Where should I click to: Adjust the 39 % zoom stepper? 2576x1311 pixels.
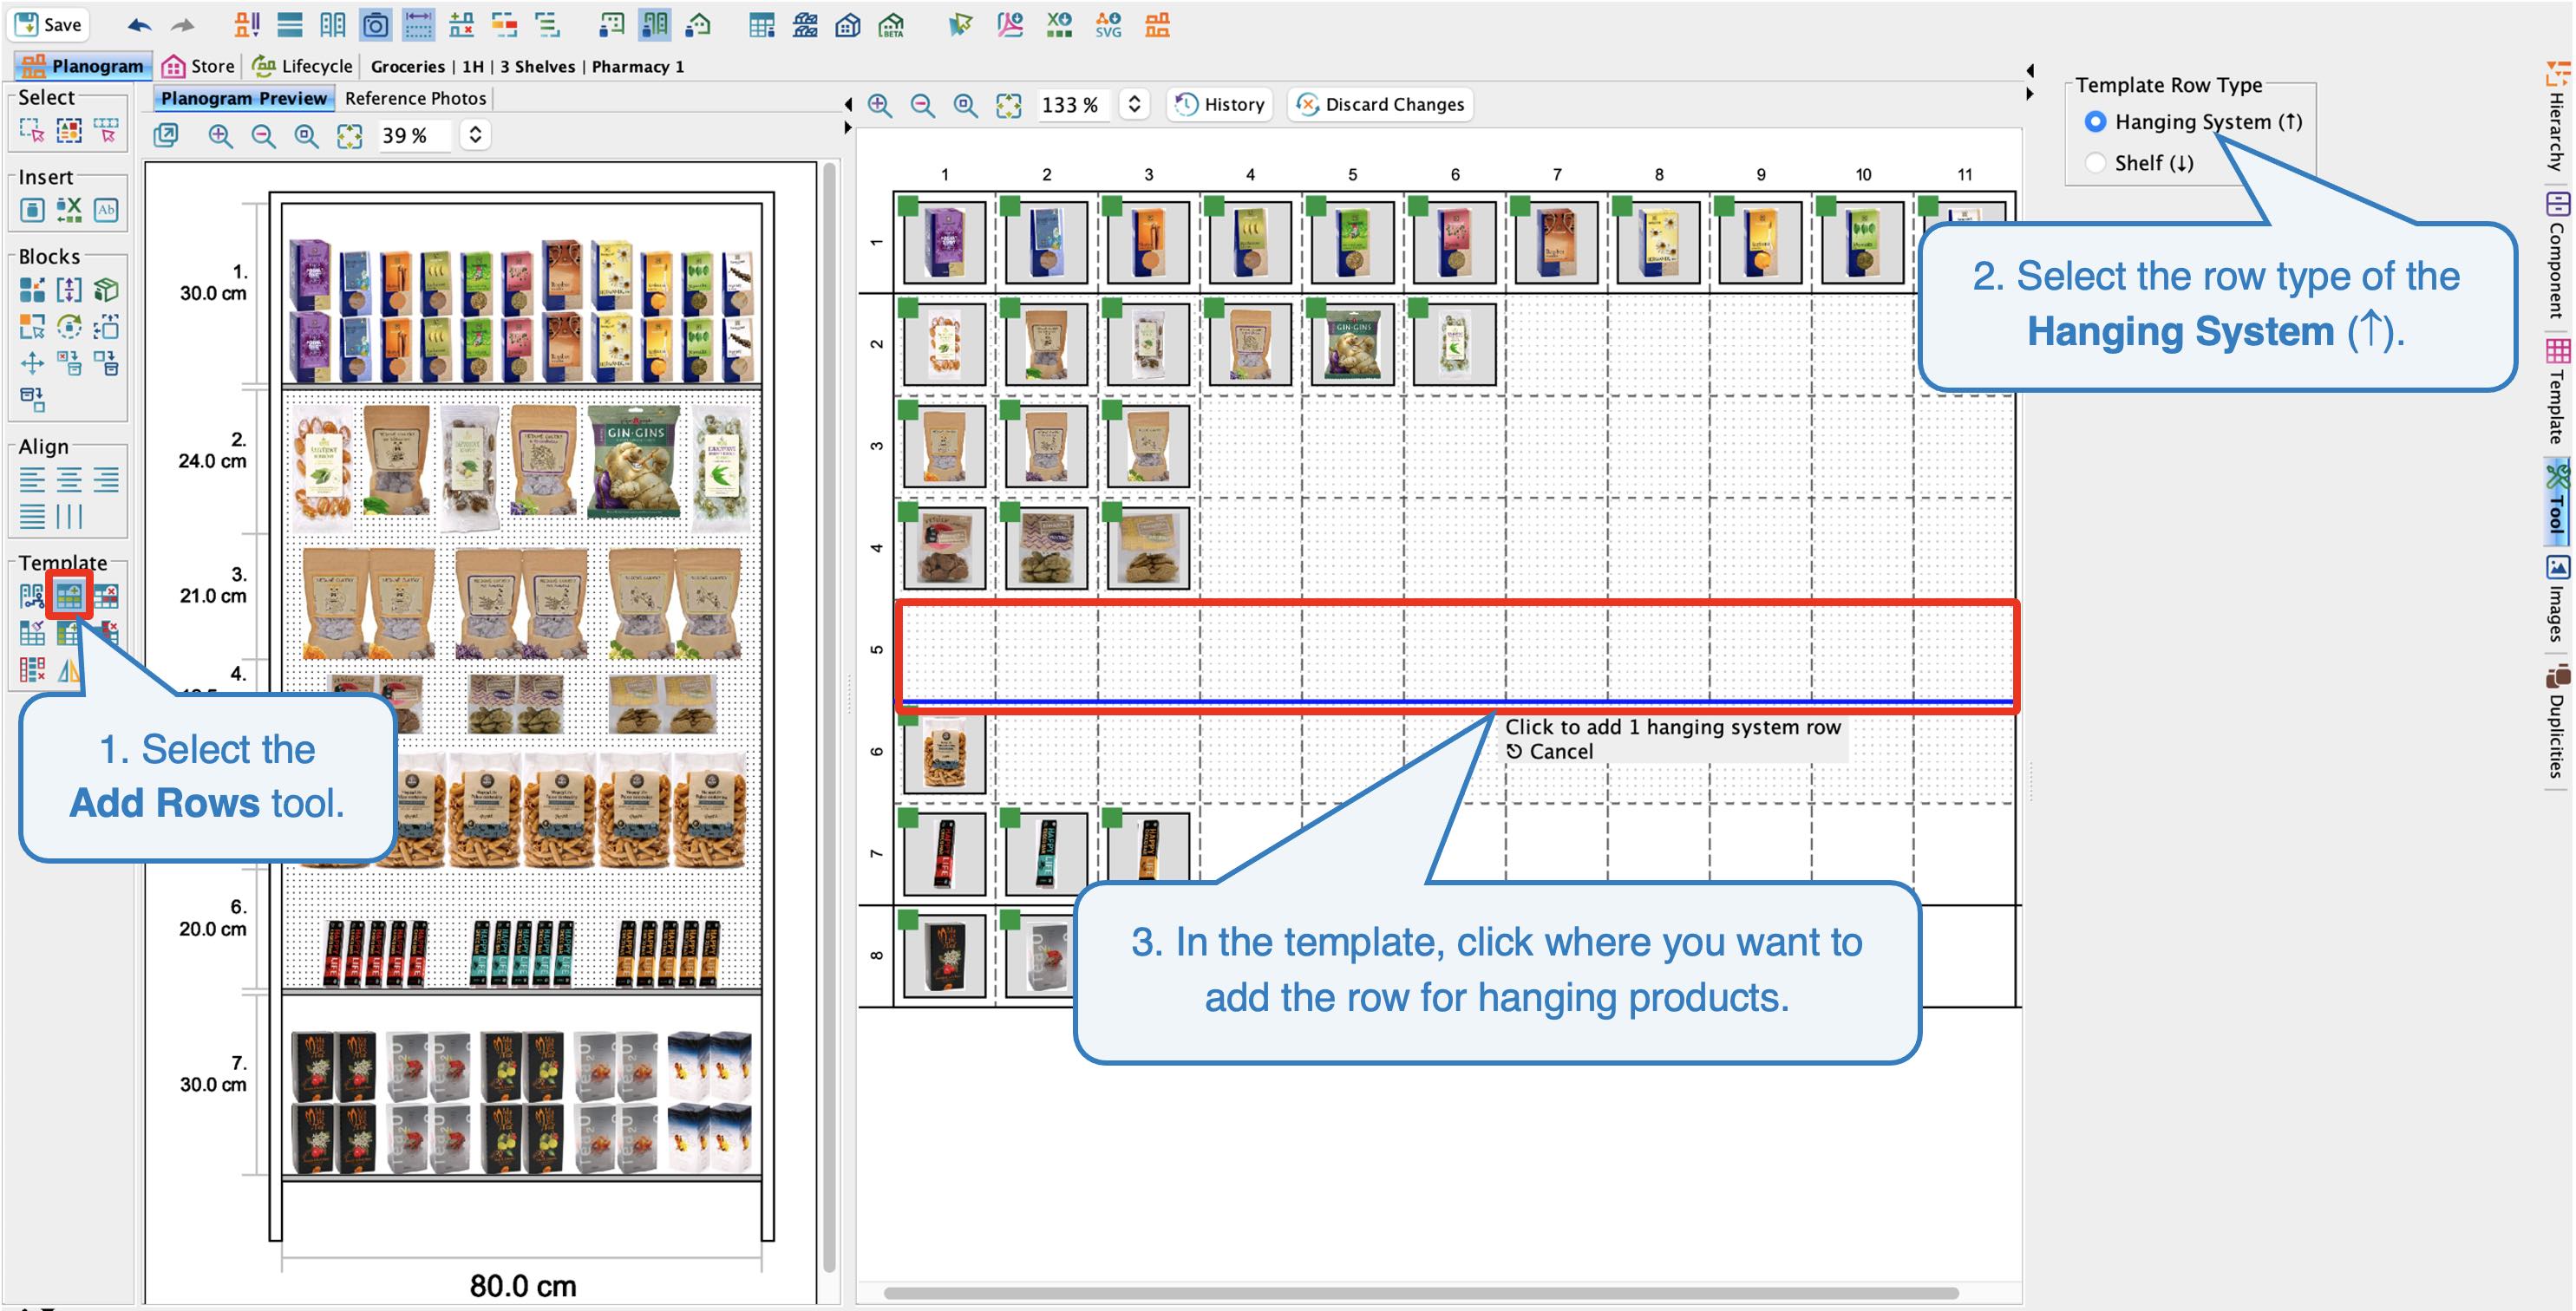[x=476, y=135]
